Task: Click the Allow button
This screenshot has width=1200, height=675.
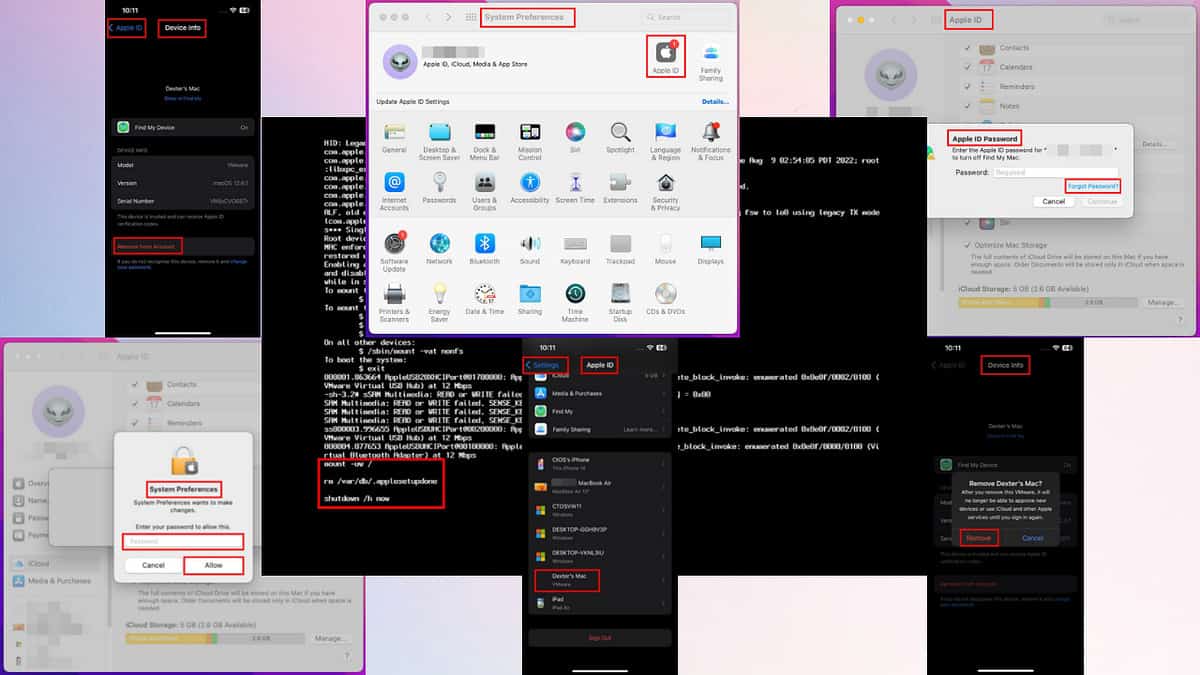Action: pyautogui.click(x=213, y=565)
